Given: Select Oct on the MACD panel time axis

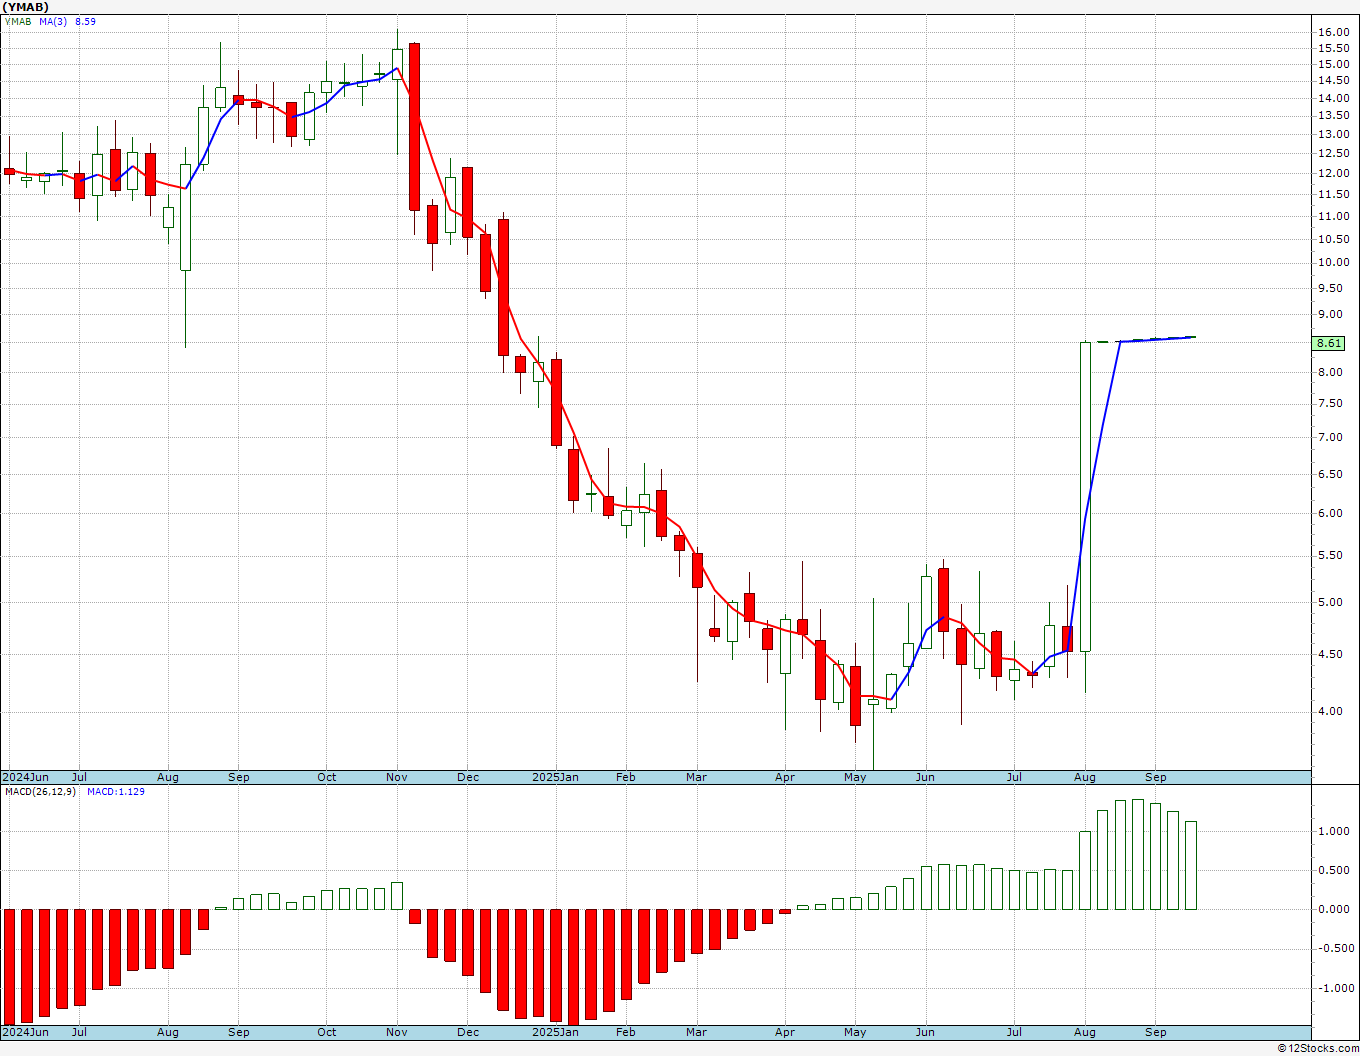Looking at the screenshot, I should click(327, 1032).
